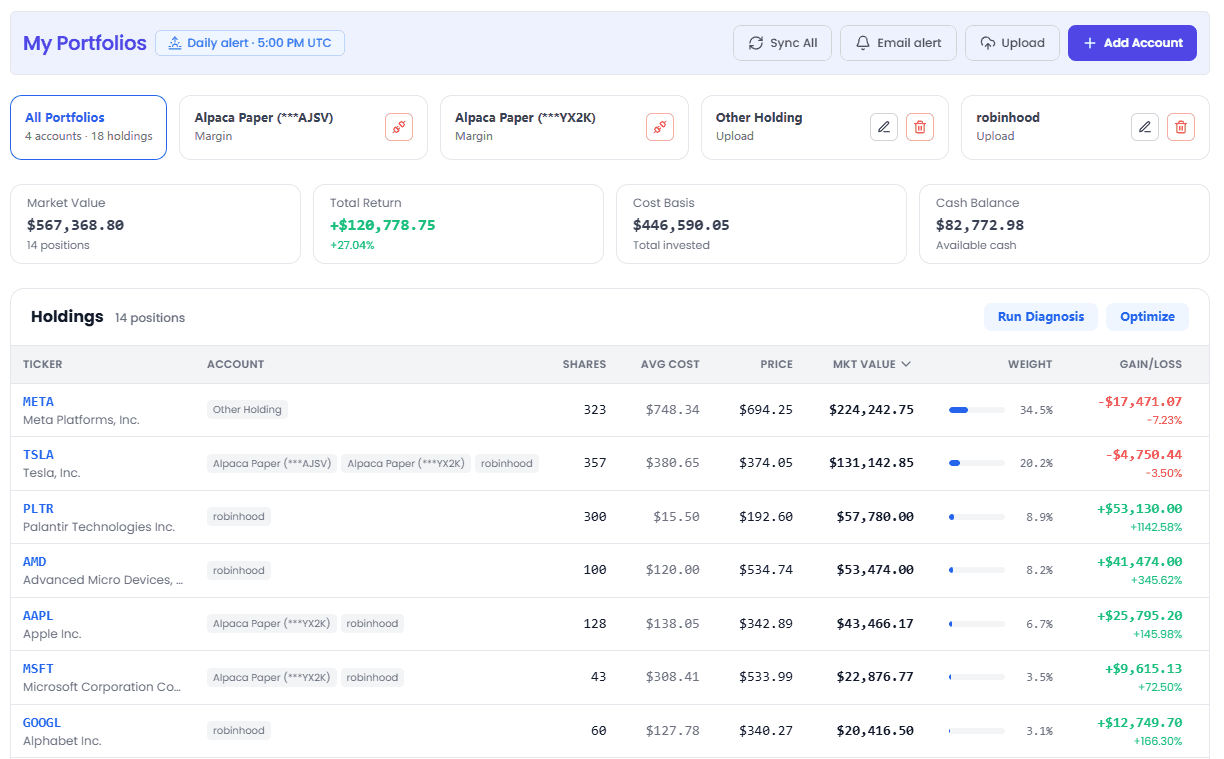
Task: Open the AAPL ticker link
Action: (38, 616)
